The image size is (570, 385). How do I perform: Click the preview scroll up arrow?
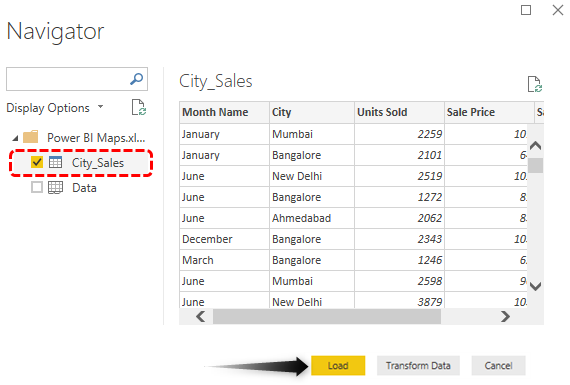[x=535, y=146]
